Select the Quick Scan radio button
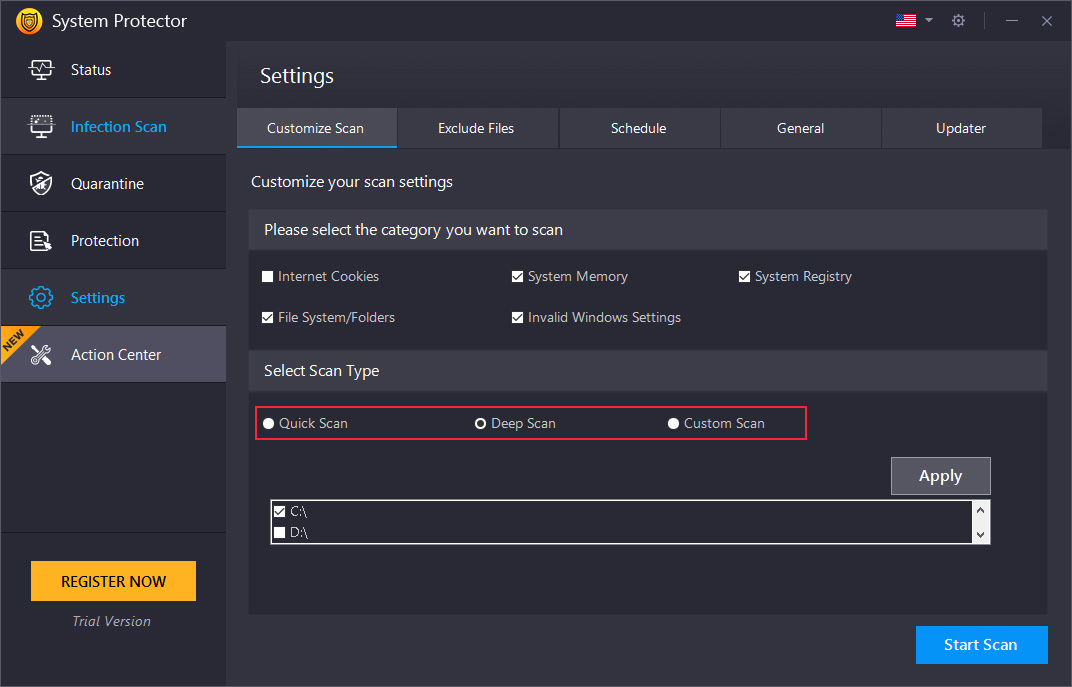The height and width of the screenshot is (687, 1072). coord(268,423)
